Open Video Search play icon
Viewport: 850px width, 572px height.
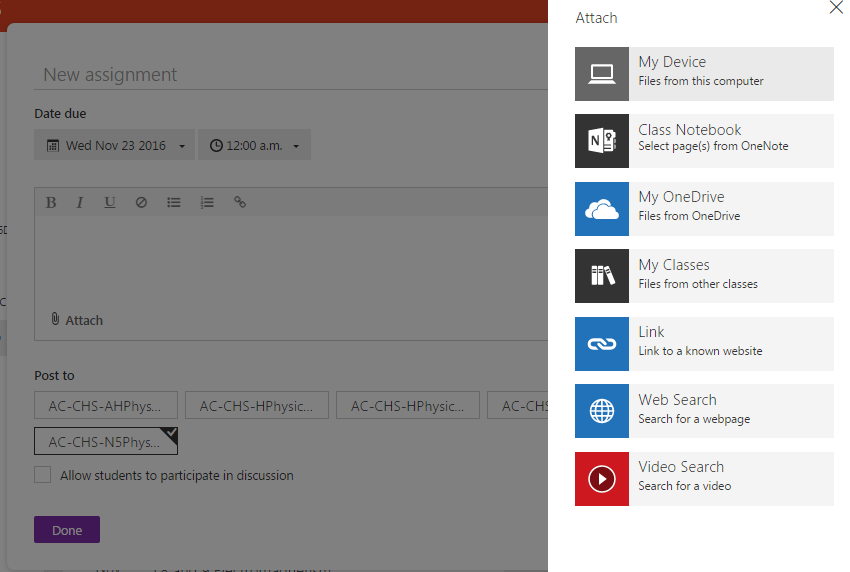coord(602,479)
